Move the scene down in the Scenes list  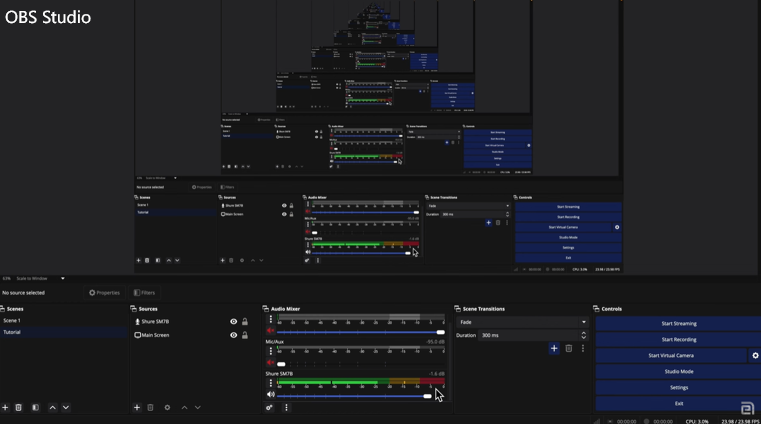tap(66, 408)
